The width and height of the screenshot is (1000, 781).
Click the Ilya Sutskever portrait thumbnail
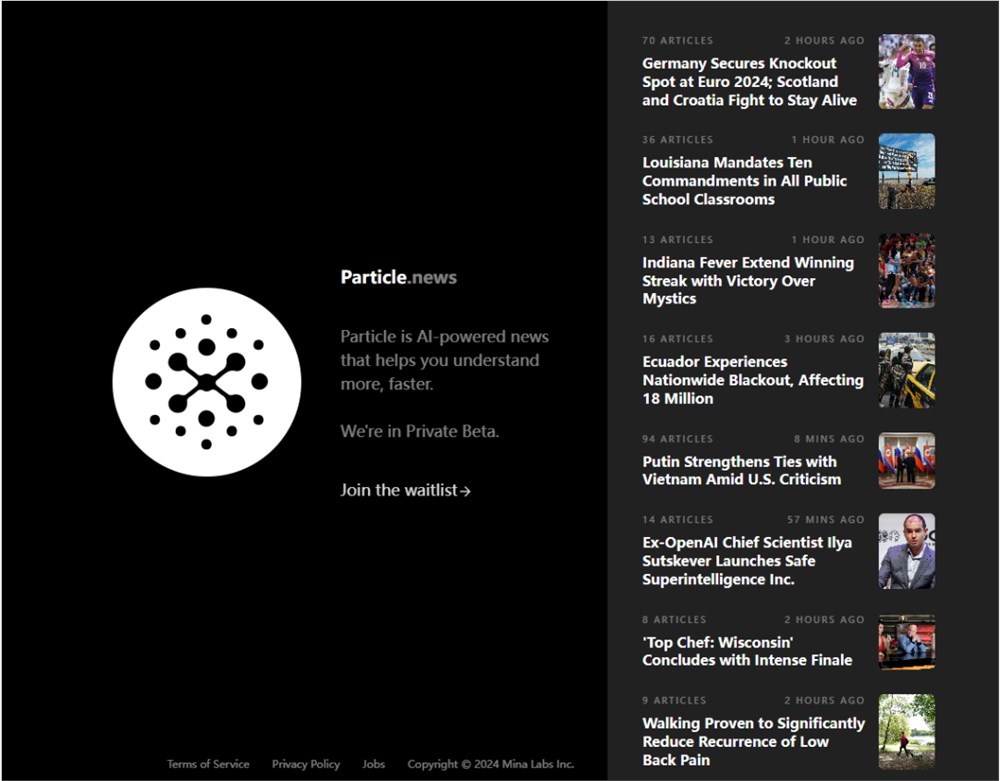pos(906,551)
